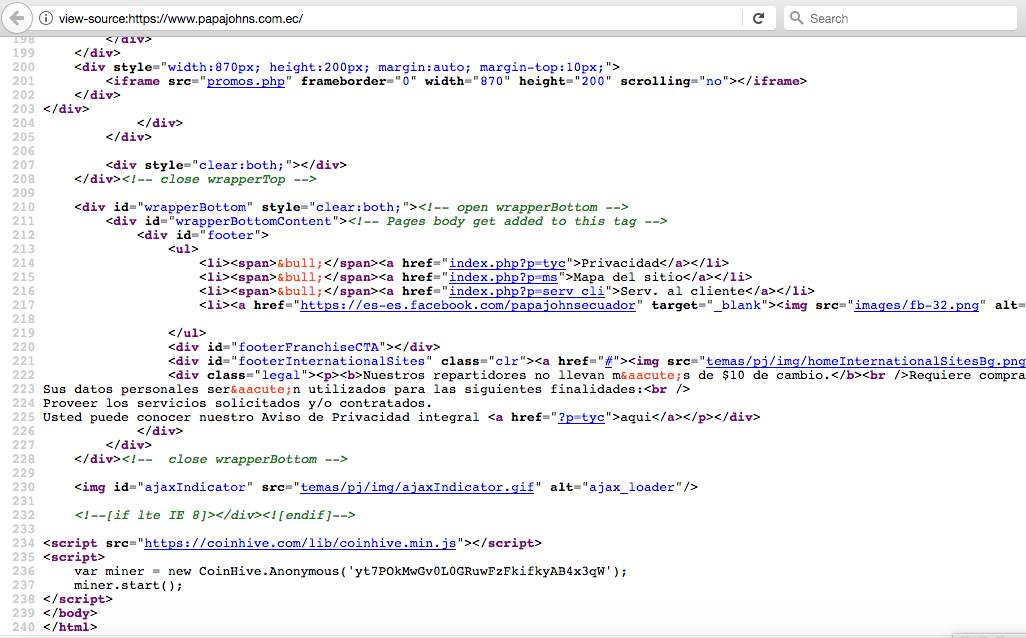
Task: Click the 'close wrapperBottom' comment
Action: point(235,459)
